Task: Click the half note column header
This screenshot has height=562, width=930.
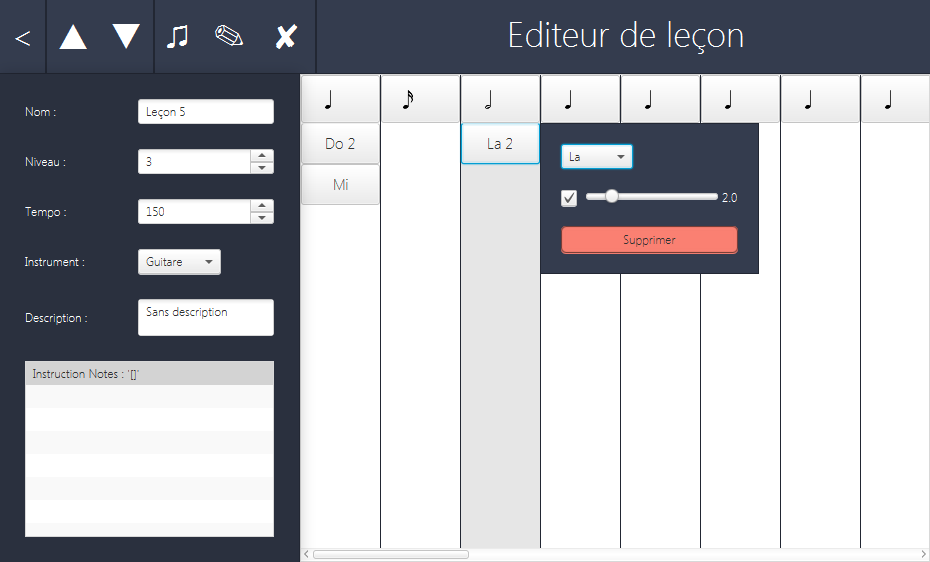Action: coord(501,99)
